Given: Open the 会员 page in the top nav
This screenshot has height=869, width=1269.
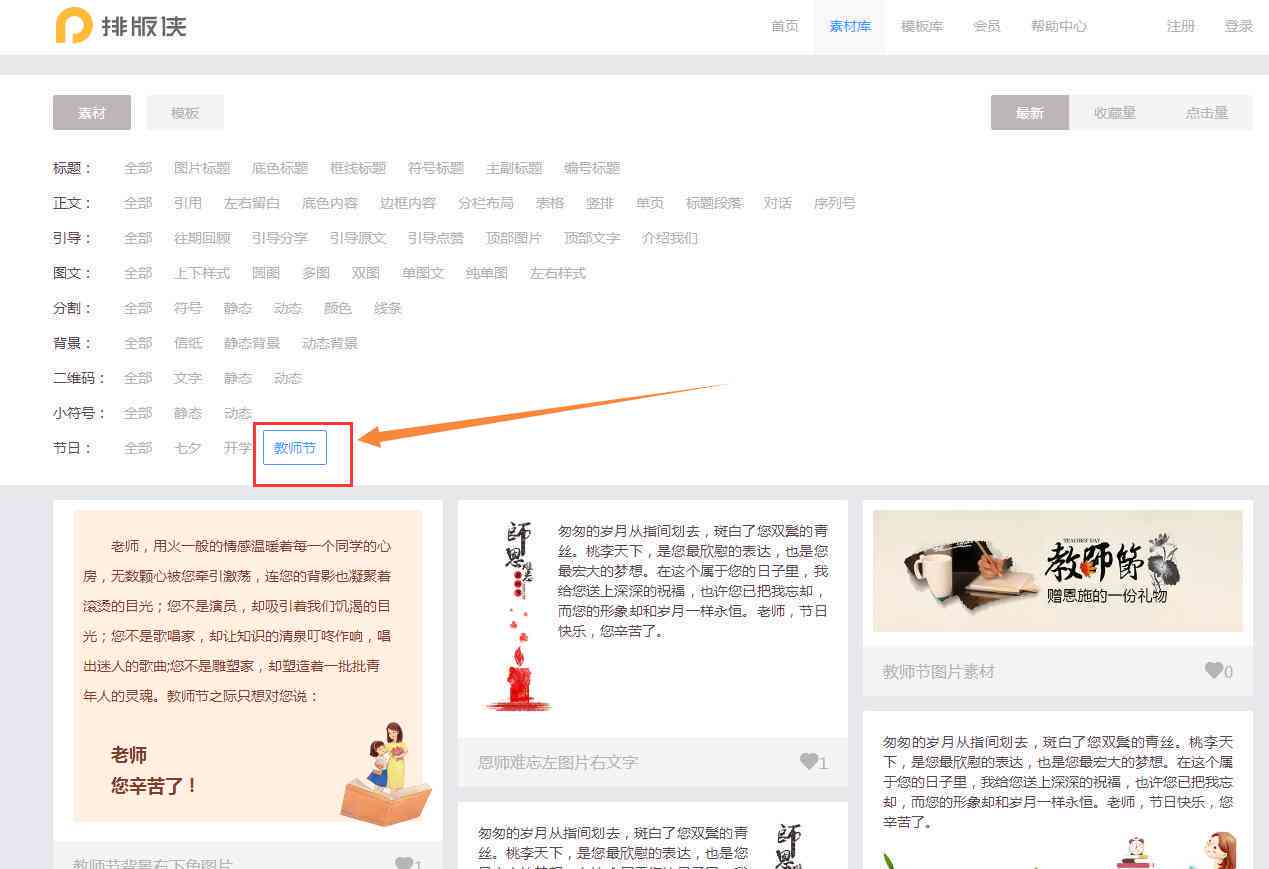Looking at the screenshot, I should coord(987,26).
